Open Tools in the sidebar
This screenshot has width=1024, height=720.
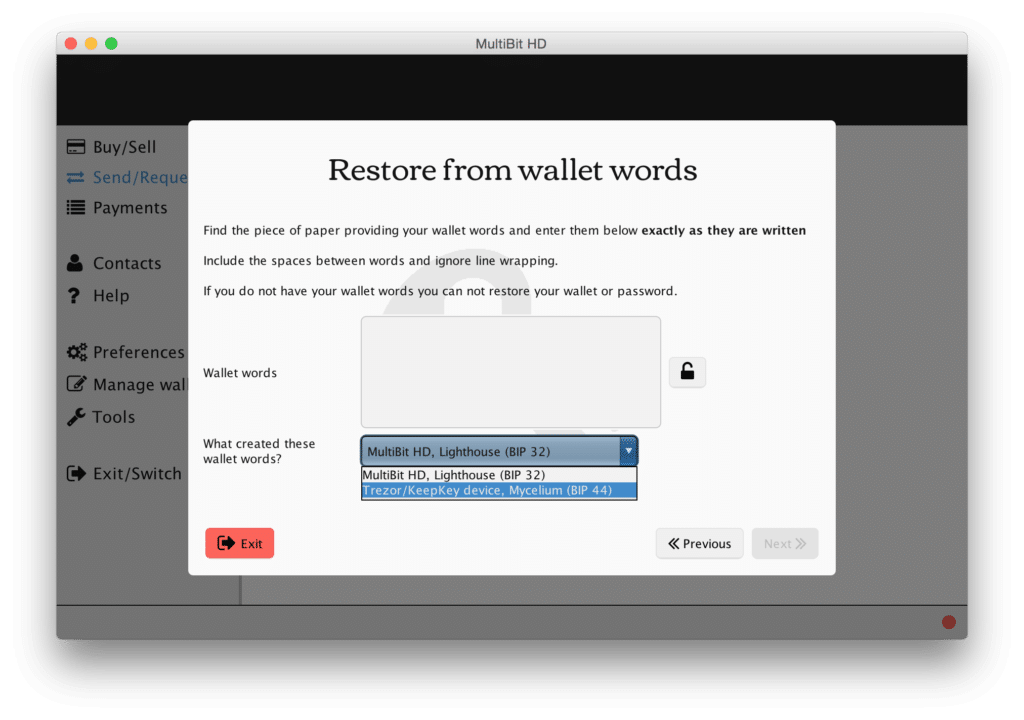[101, 416]
